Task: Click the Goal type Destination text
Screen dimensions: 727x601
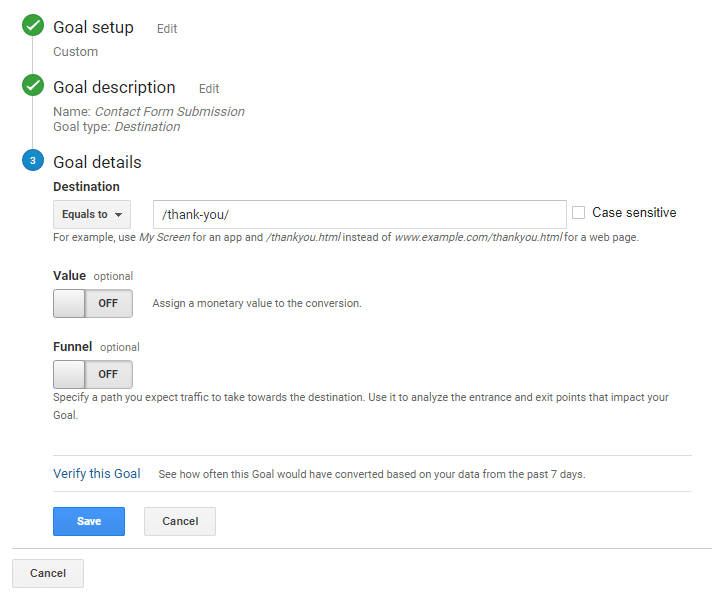Action: (147, 127)
